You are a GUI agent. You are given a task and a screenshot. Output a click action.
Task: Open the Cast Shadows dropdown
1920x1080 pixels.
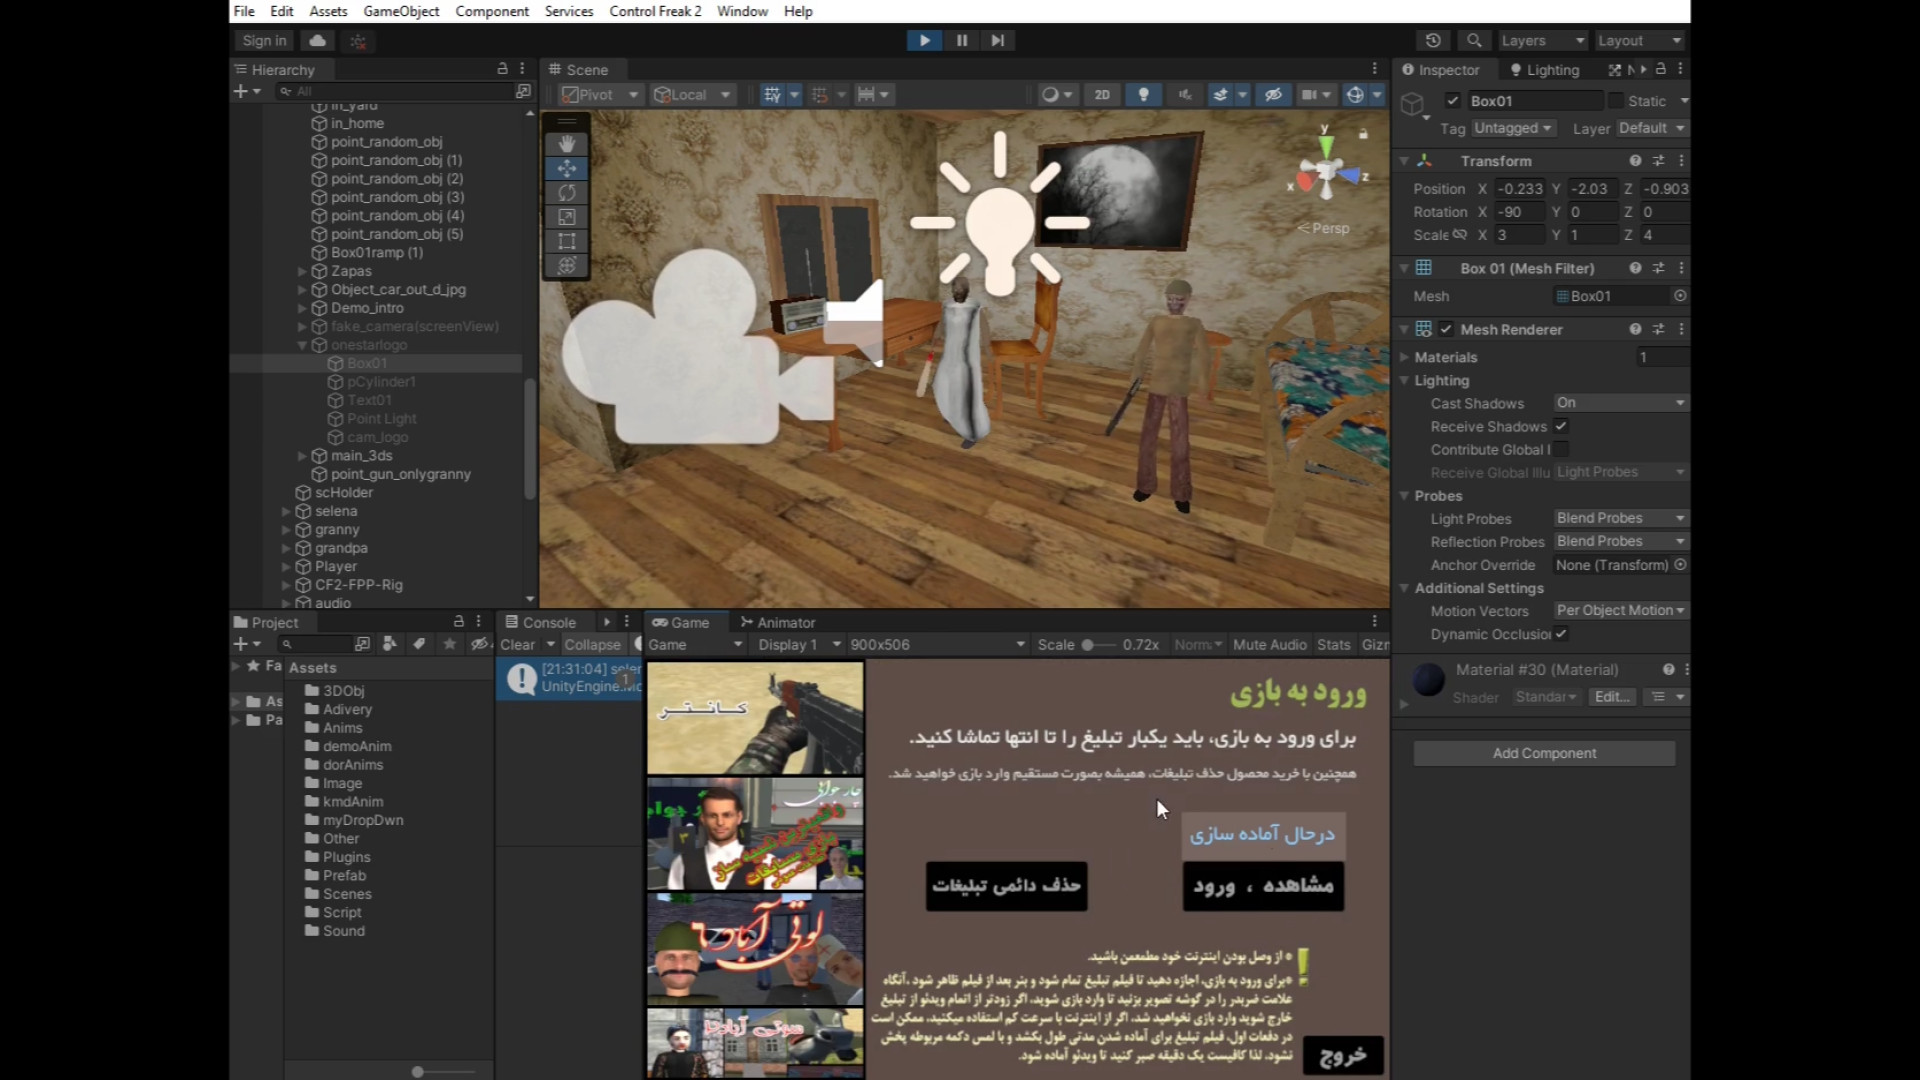[1620, 403]
